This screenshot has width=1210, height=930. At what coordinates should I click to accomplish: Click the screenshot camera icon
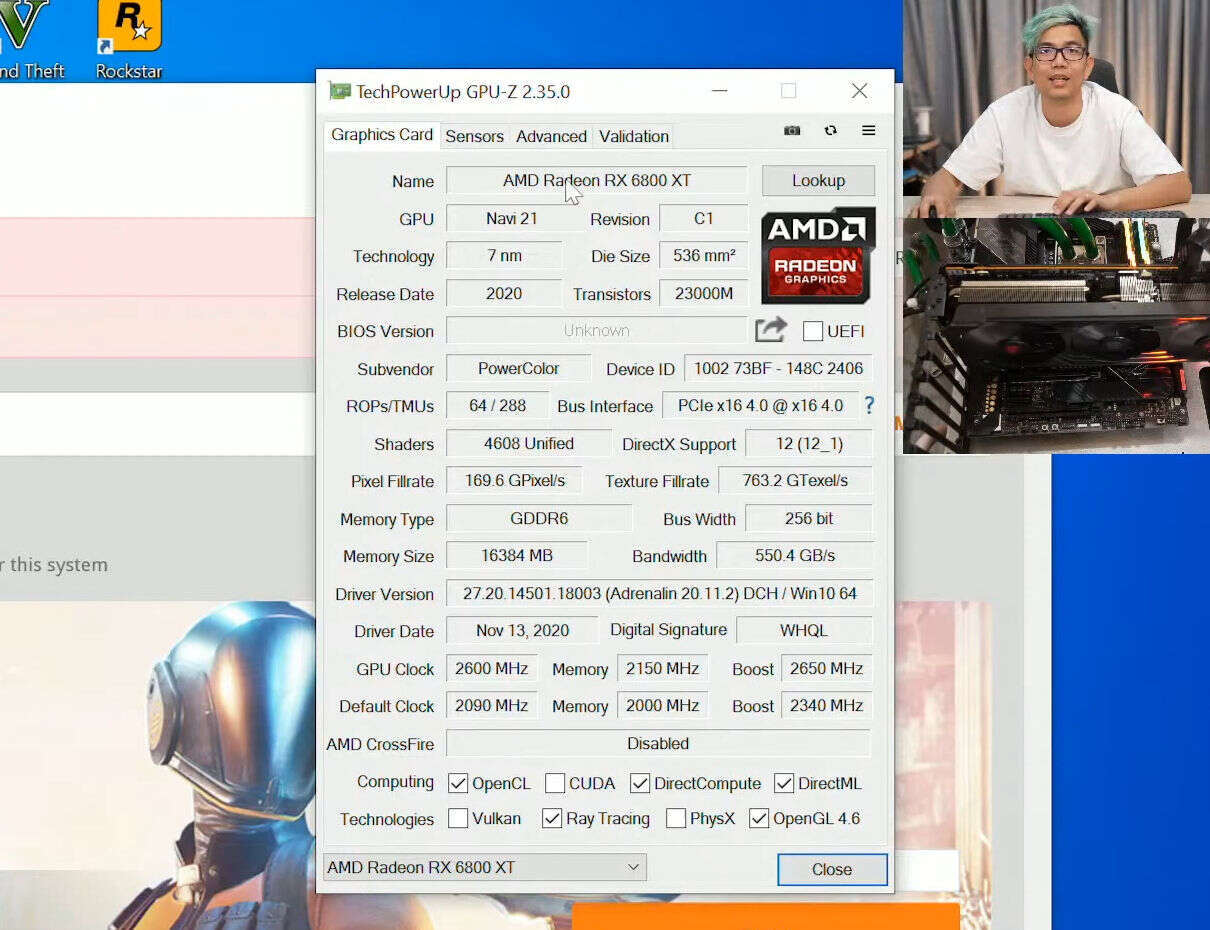point(792,131)
